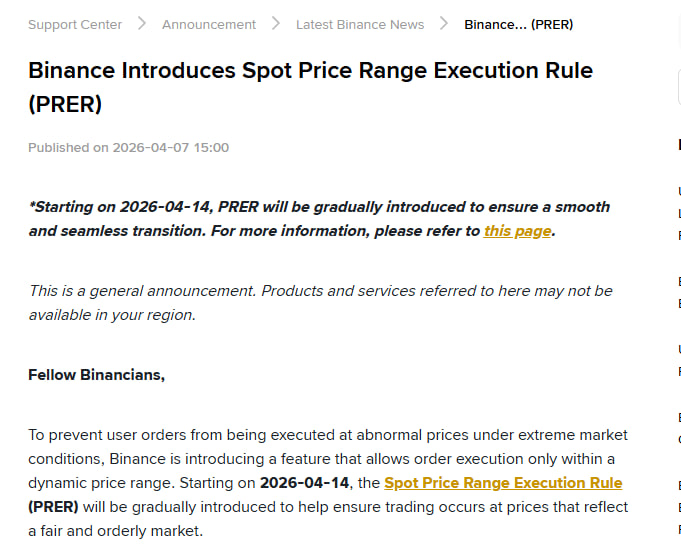Click the 'Published on 2026-04-07 15:00' timestamp
The height and width of the screenshot is (553, 681).
[x=128, y=148]
